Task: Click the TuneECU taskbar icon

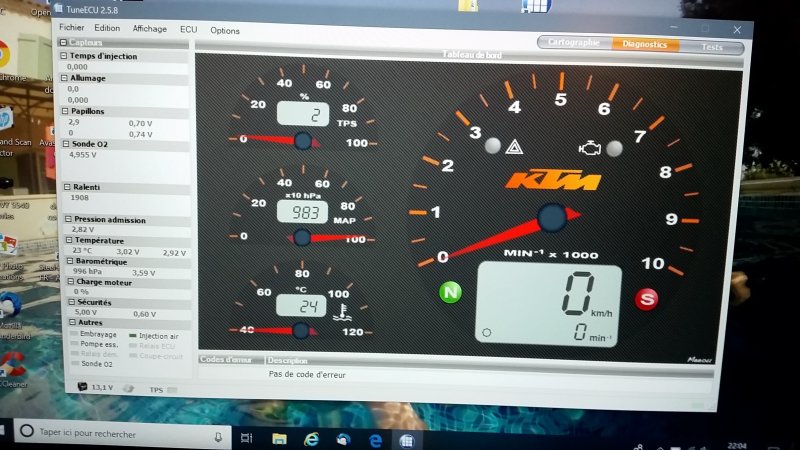Action: pyautogui.click(x=407, y=441)
